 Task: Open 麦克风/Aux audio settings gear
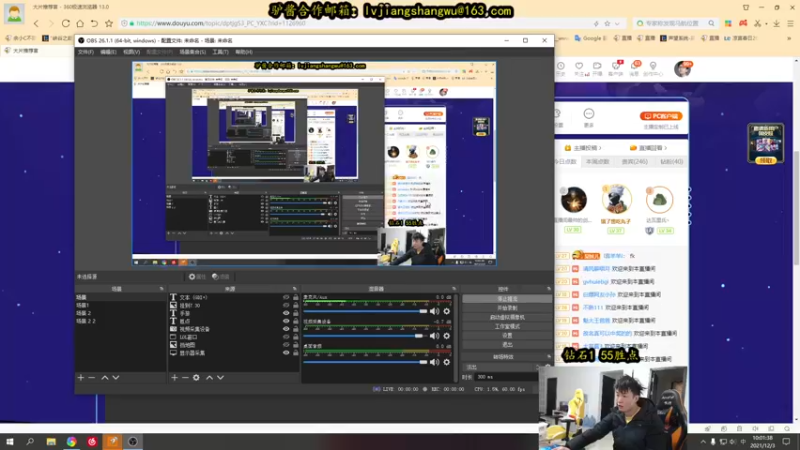tap(447, 311)
